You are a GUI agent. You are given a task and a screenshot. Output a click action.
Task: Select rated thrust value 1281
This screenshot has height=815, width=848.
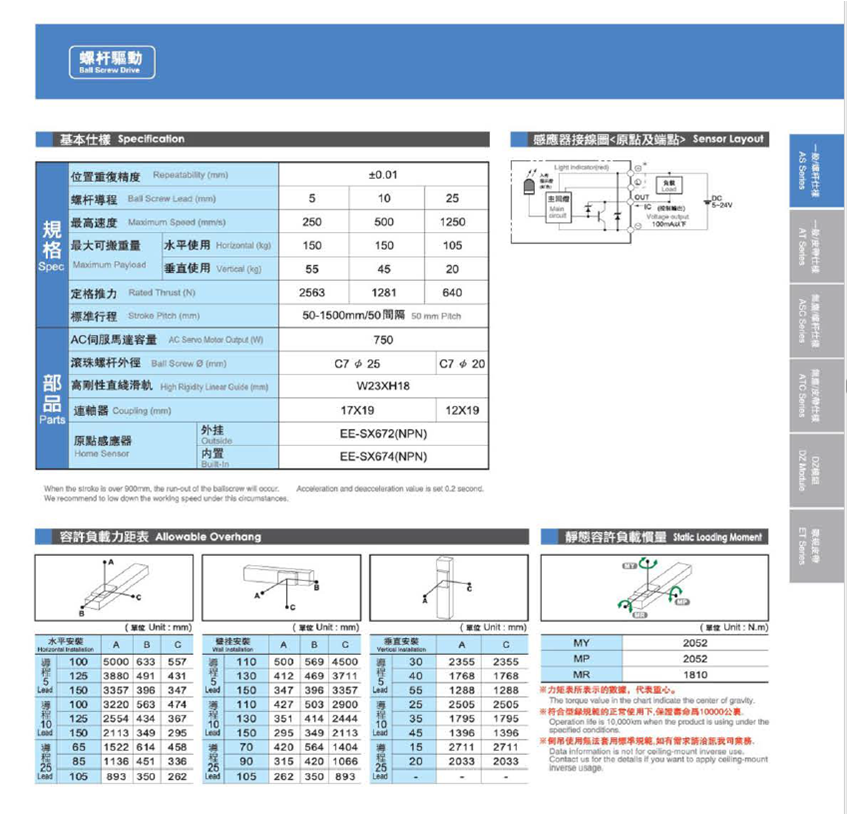pos(384,293)
